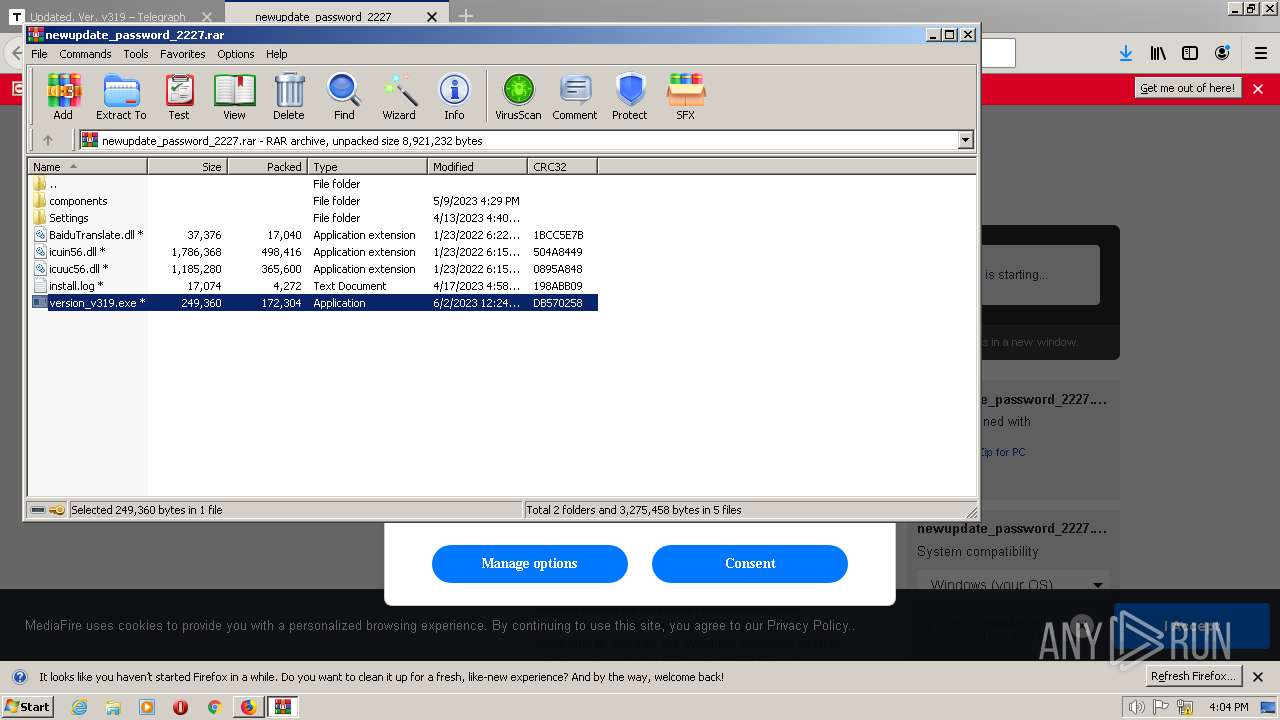Switch to the Telegraph browser tab
Image resolution: width=1280 pixels, height=720 pixels.
[108, 17]
